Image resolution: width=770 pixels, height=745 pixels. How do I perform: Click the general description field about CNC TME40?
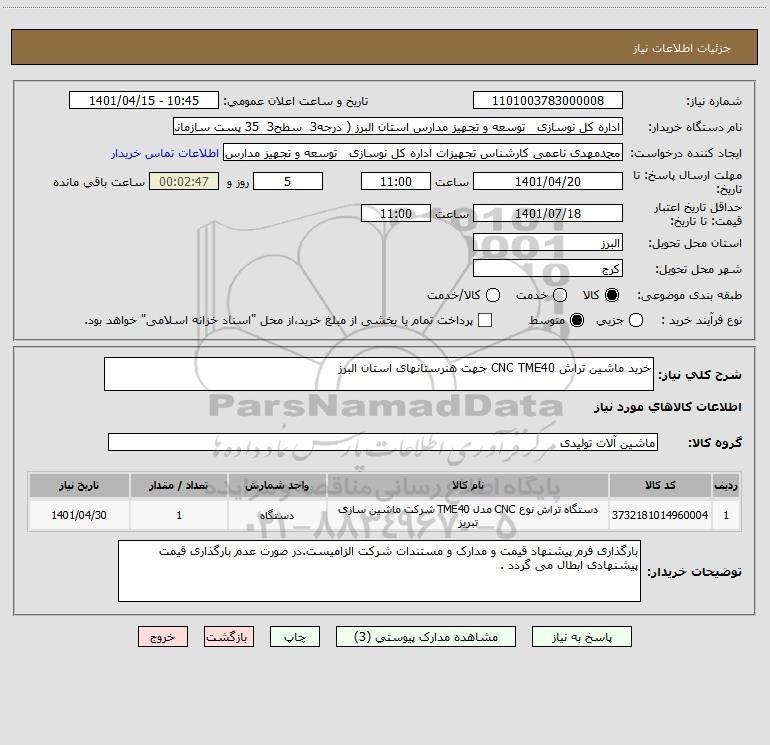click(x=379, y=374)
